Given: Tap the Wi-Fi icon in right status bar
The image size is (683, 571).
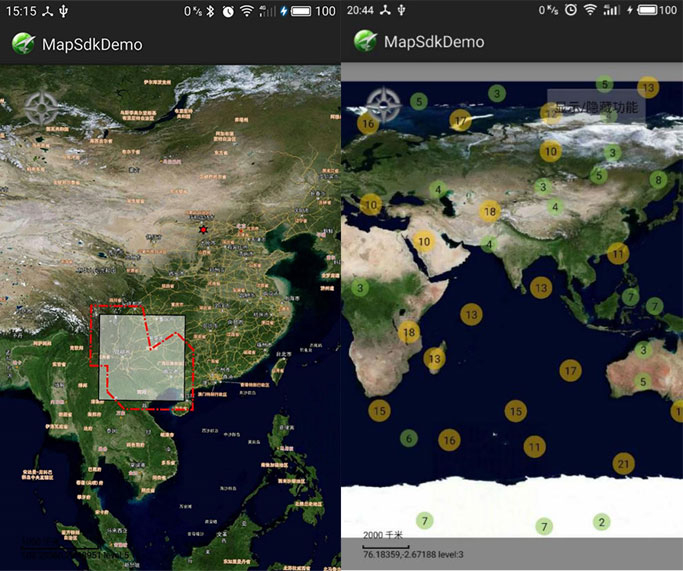Looking at the screenshot, I should pyautogui.click(x=590, y=10).
